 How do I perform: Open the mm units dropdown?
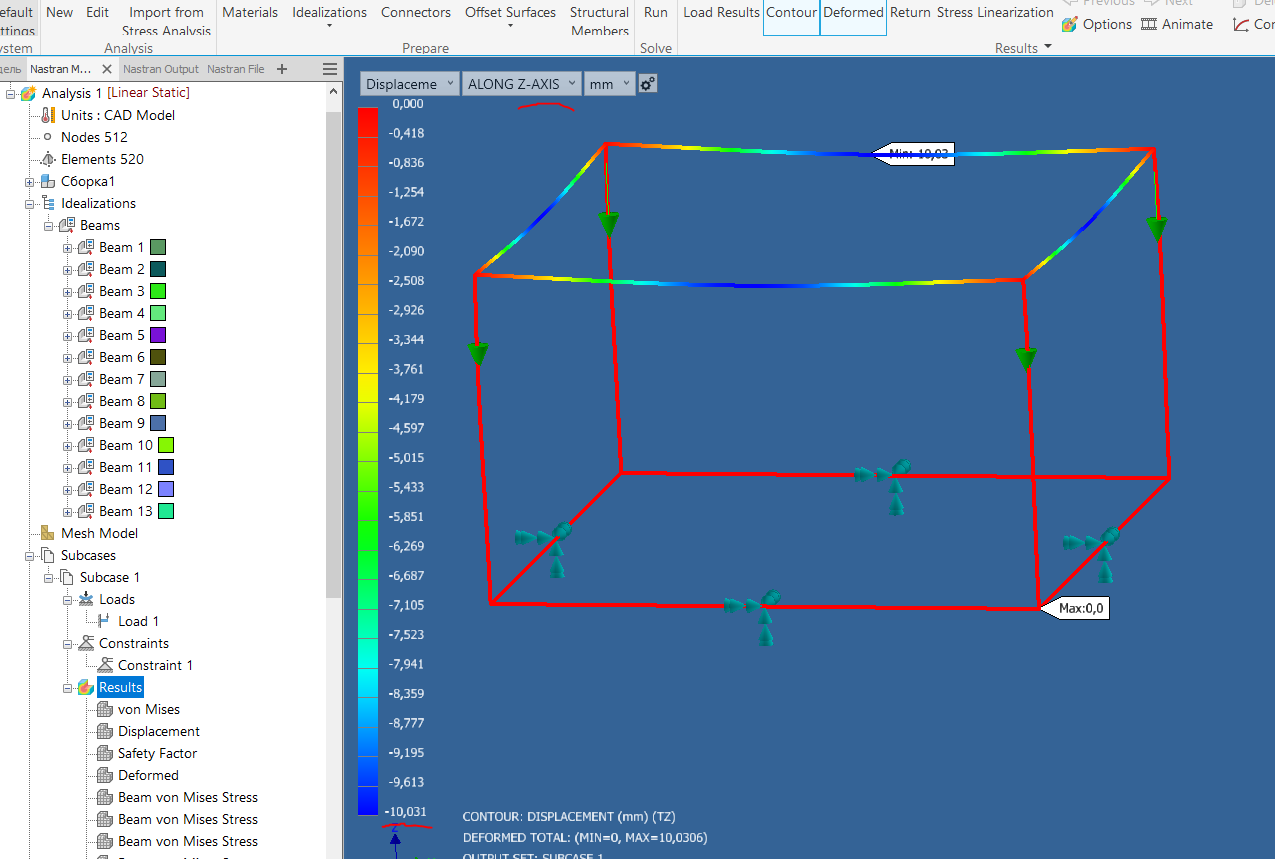click(x=609, y=84)
